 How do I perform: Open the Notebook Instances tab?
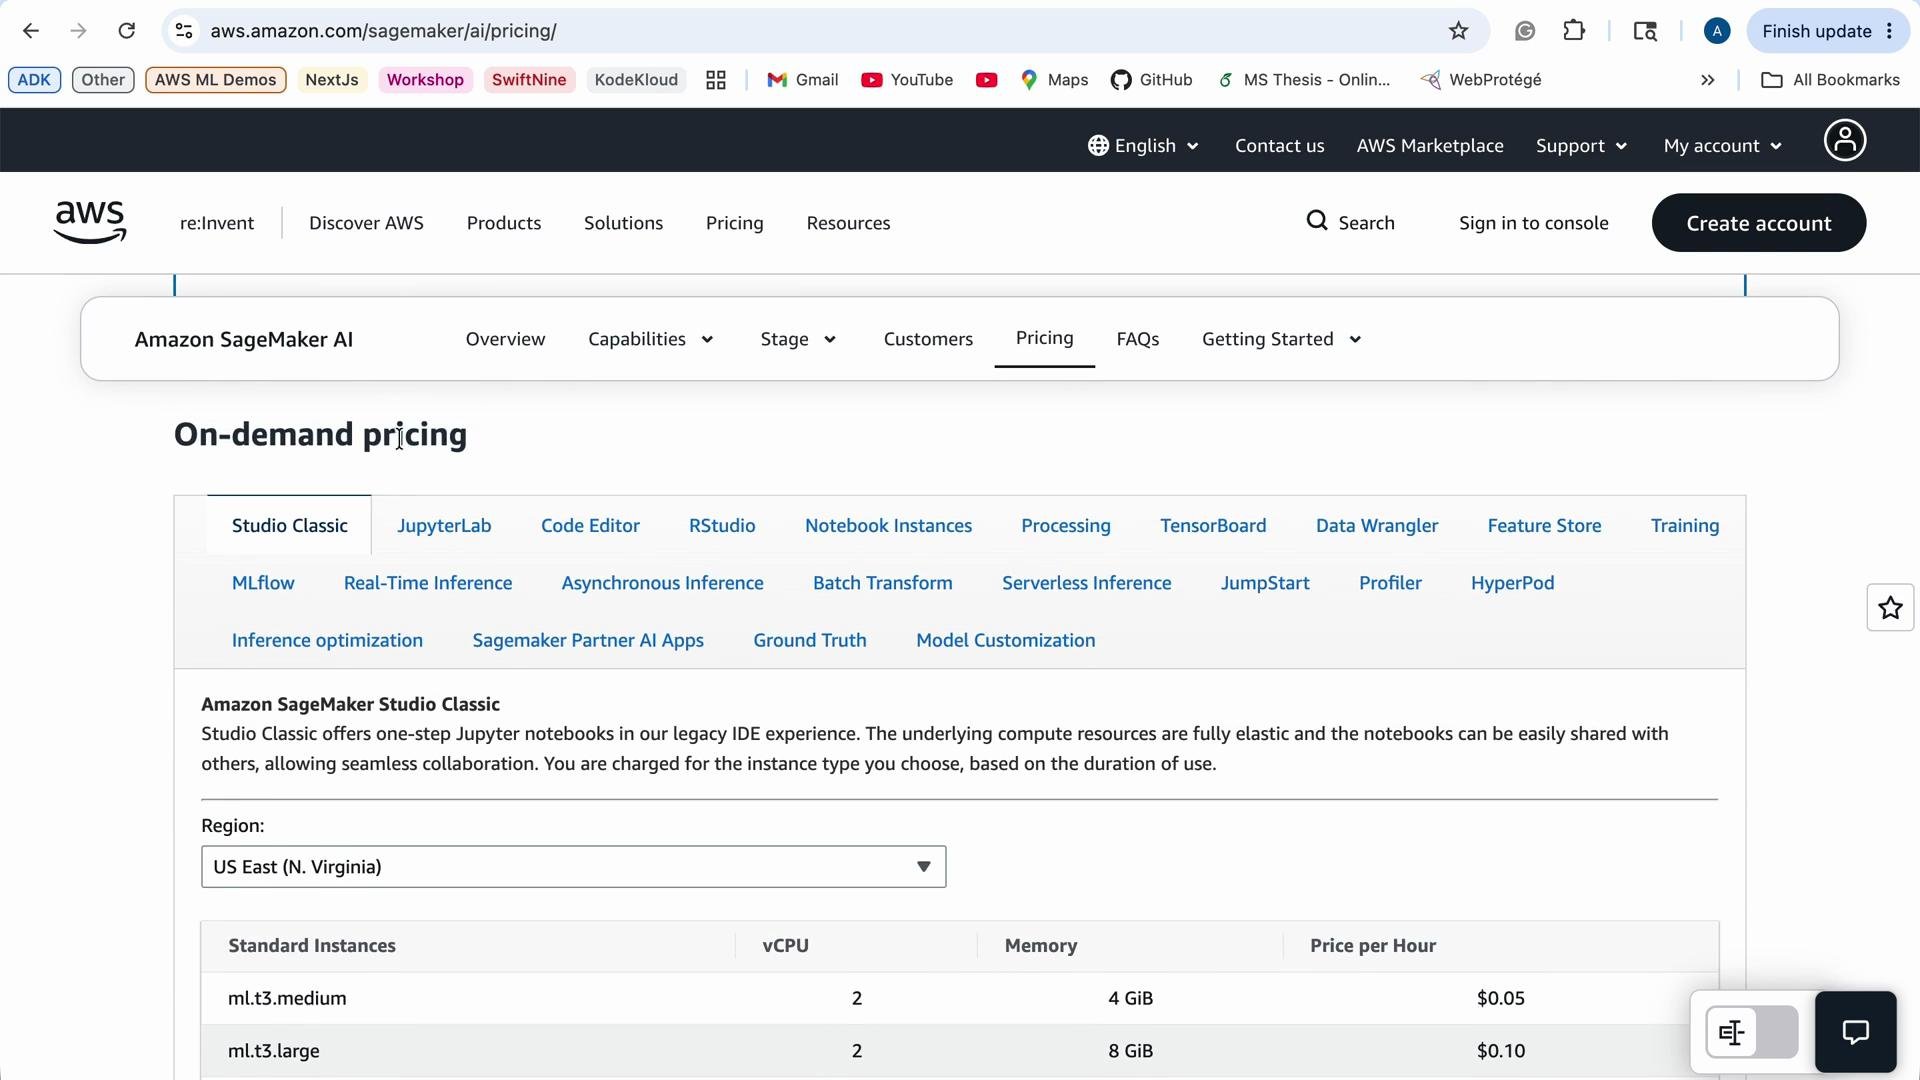point(888,526)
